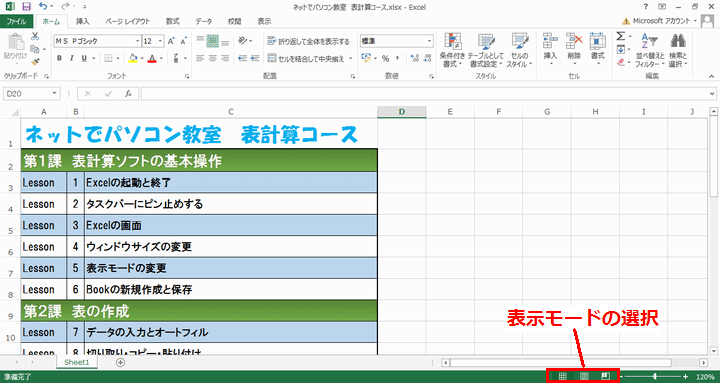Switch to the データ tab
Screen dimensions: 720x383
[204, 21]
